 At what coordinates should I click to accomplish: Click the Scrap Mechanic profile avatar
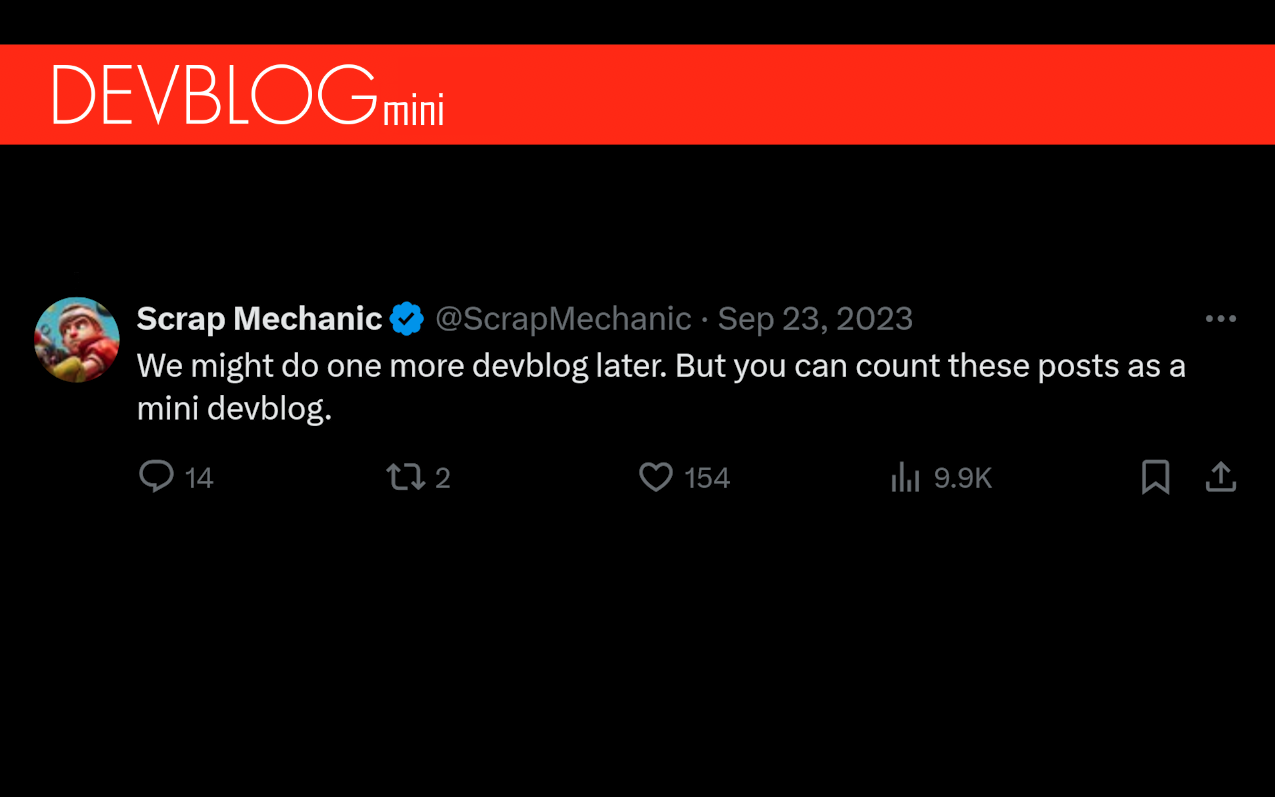point(77,340)
